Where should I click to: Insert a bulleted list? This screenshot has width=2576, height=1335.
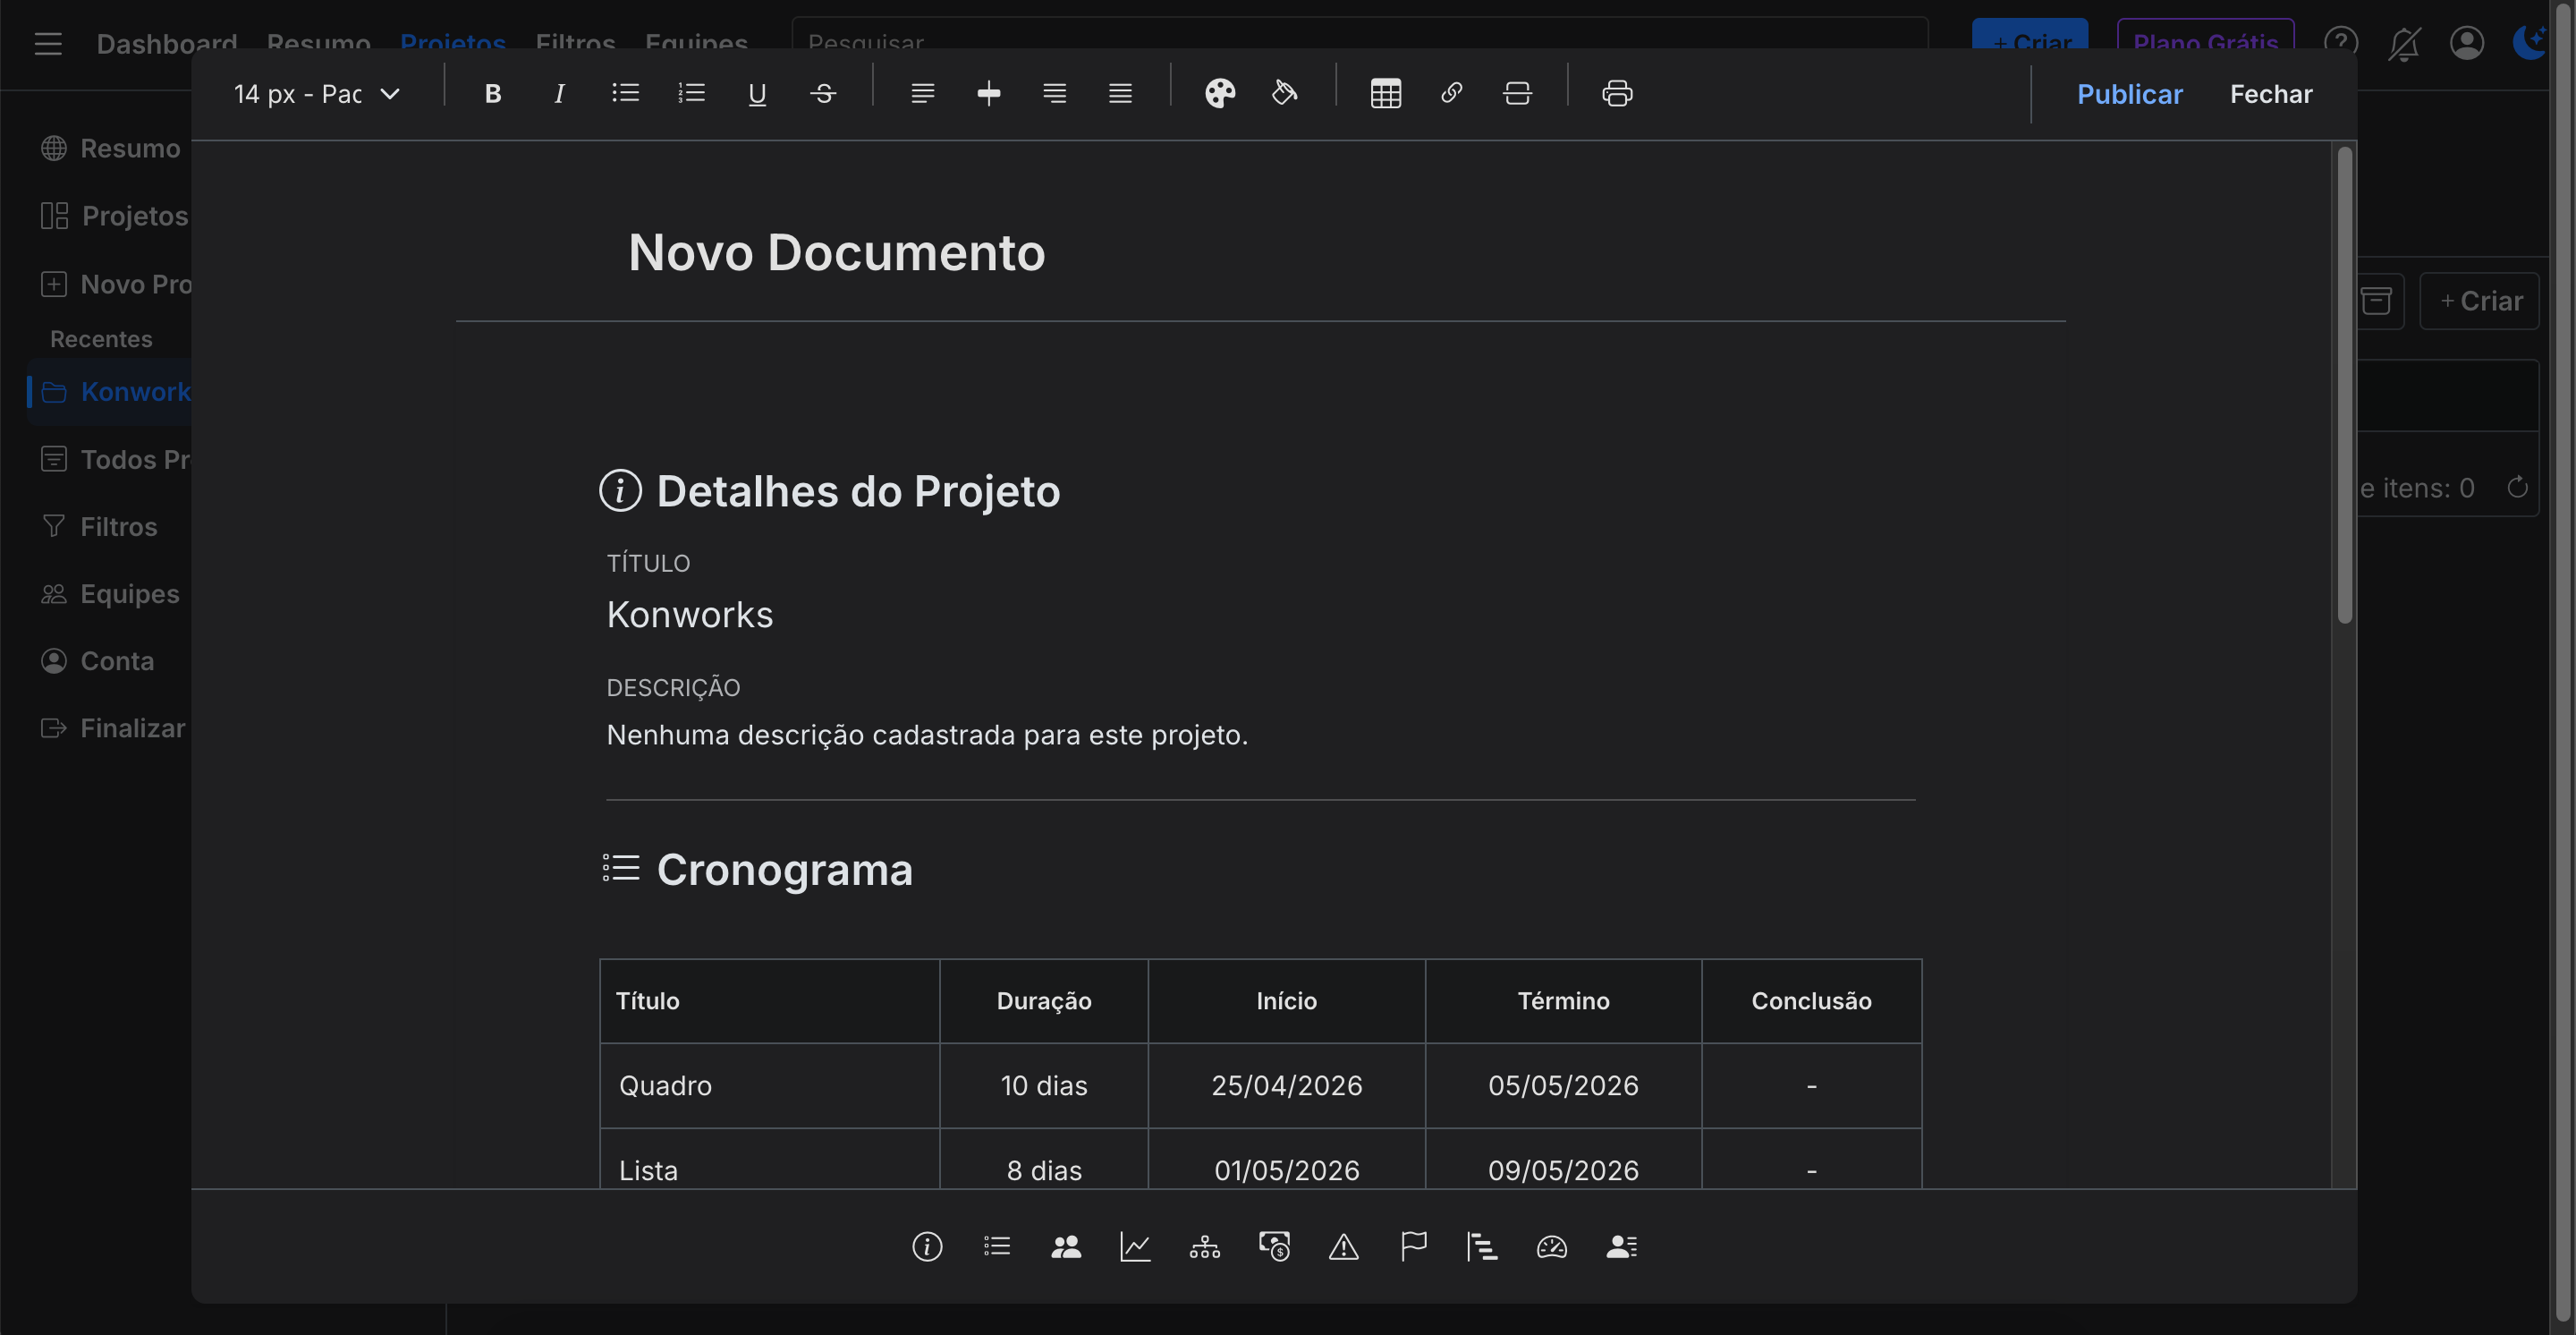625,94
